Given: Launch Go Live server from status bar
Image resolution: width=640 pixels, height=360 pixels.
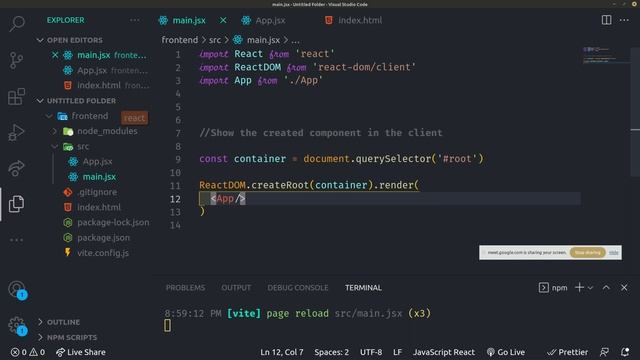Looking at the screenshot, I should coord(506,352).
